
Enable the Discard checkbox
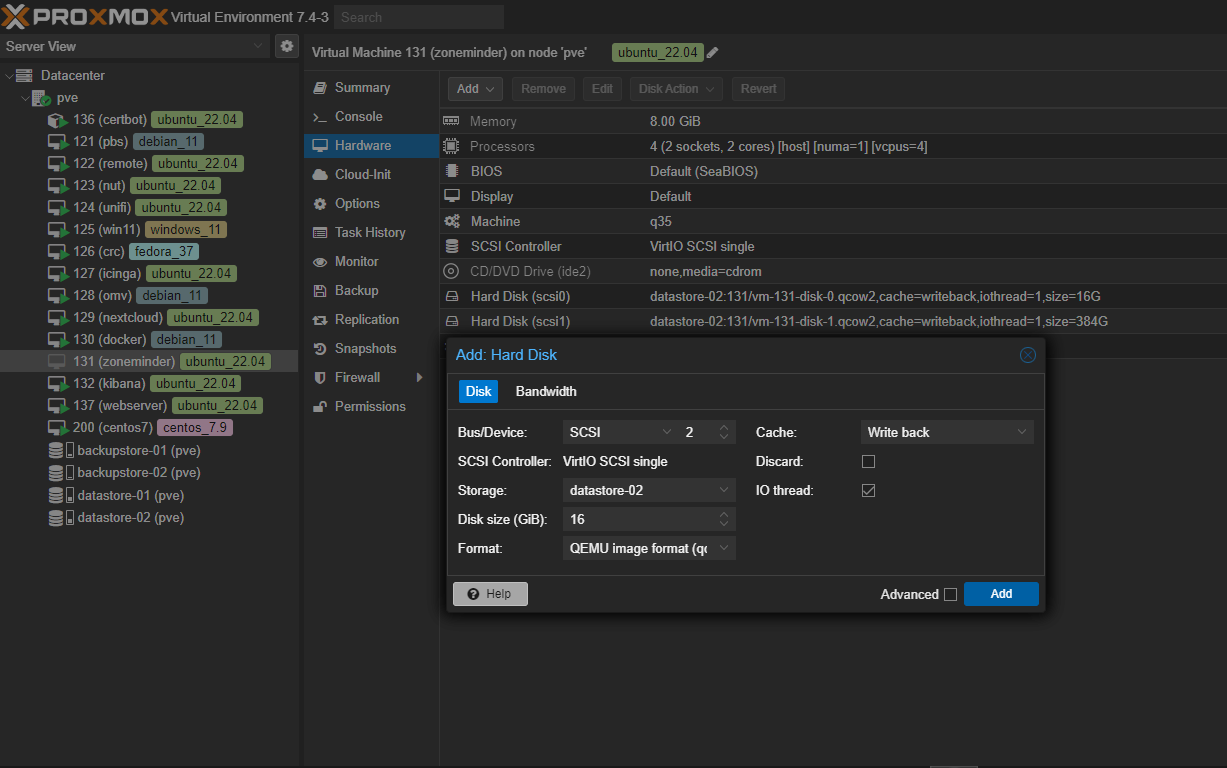click(868, 462)
